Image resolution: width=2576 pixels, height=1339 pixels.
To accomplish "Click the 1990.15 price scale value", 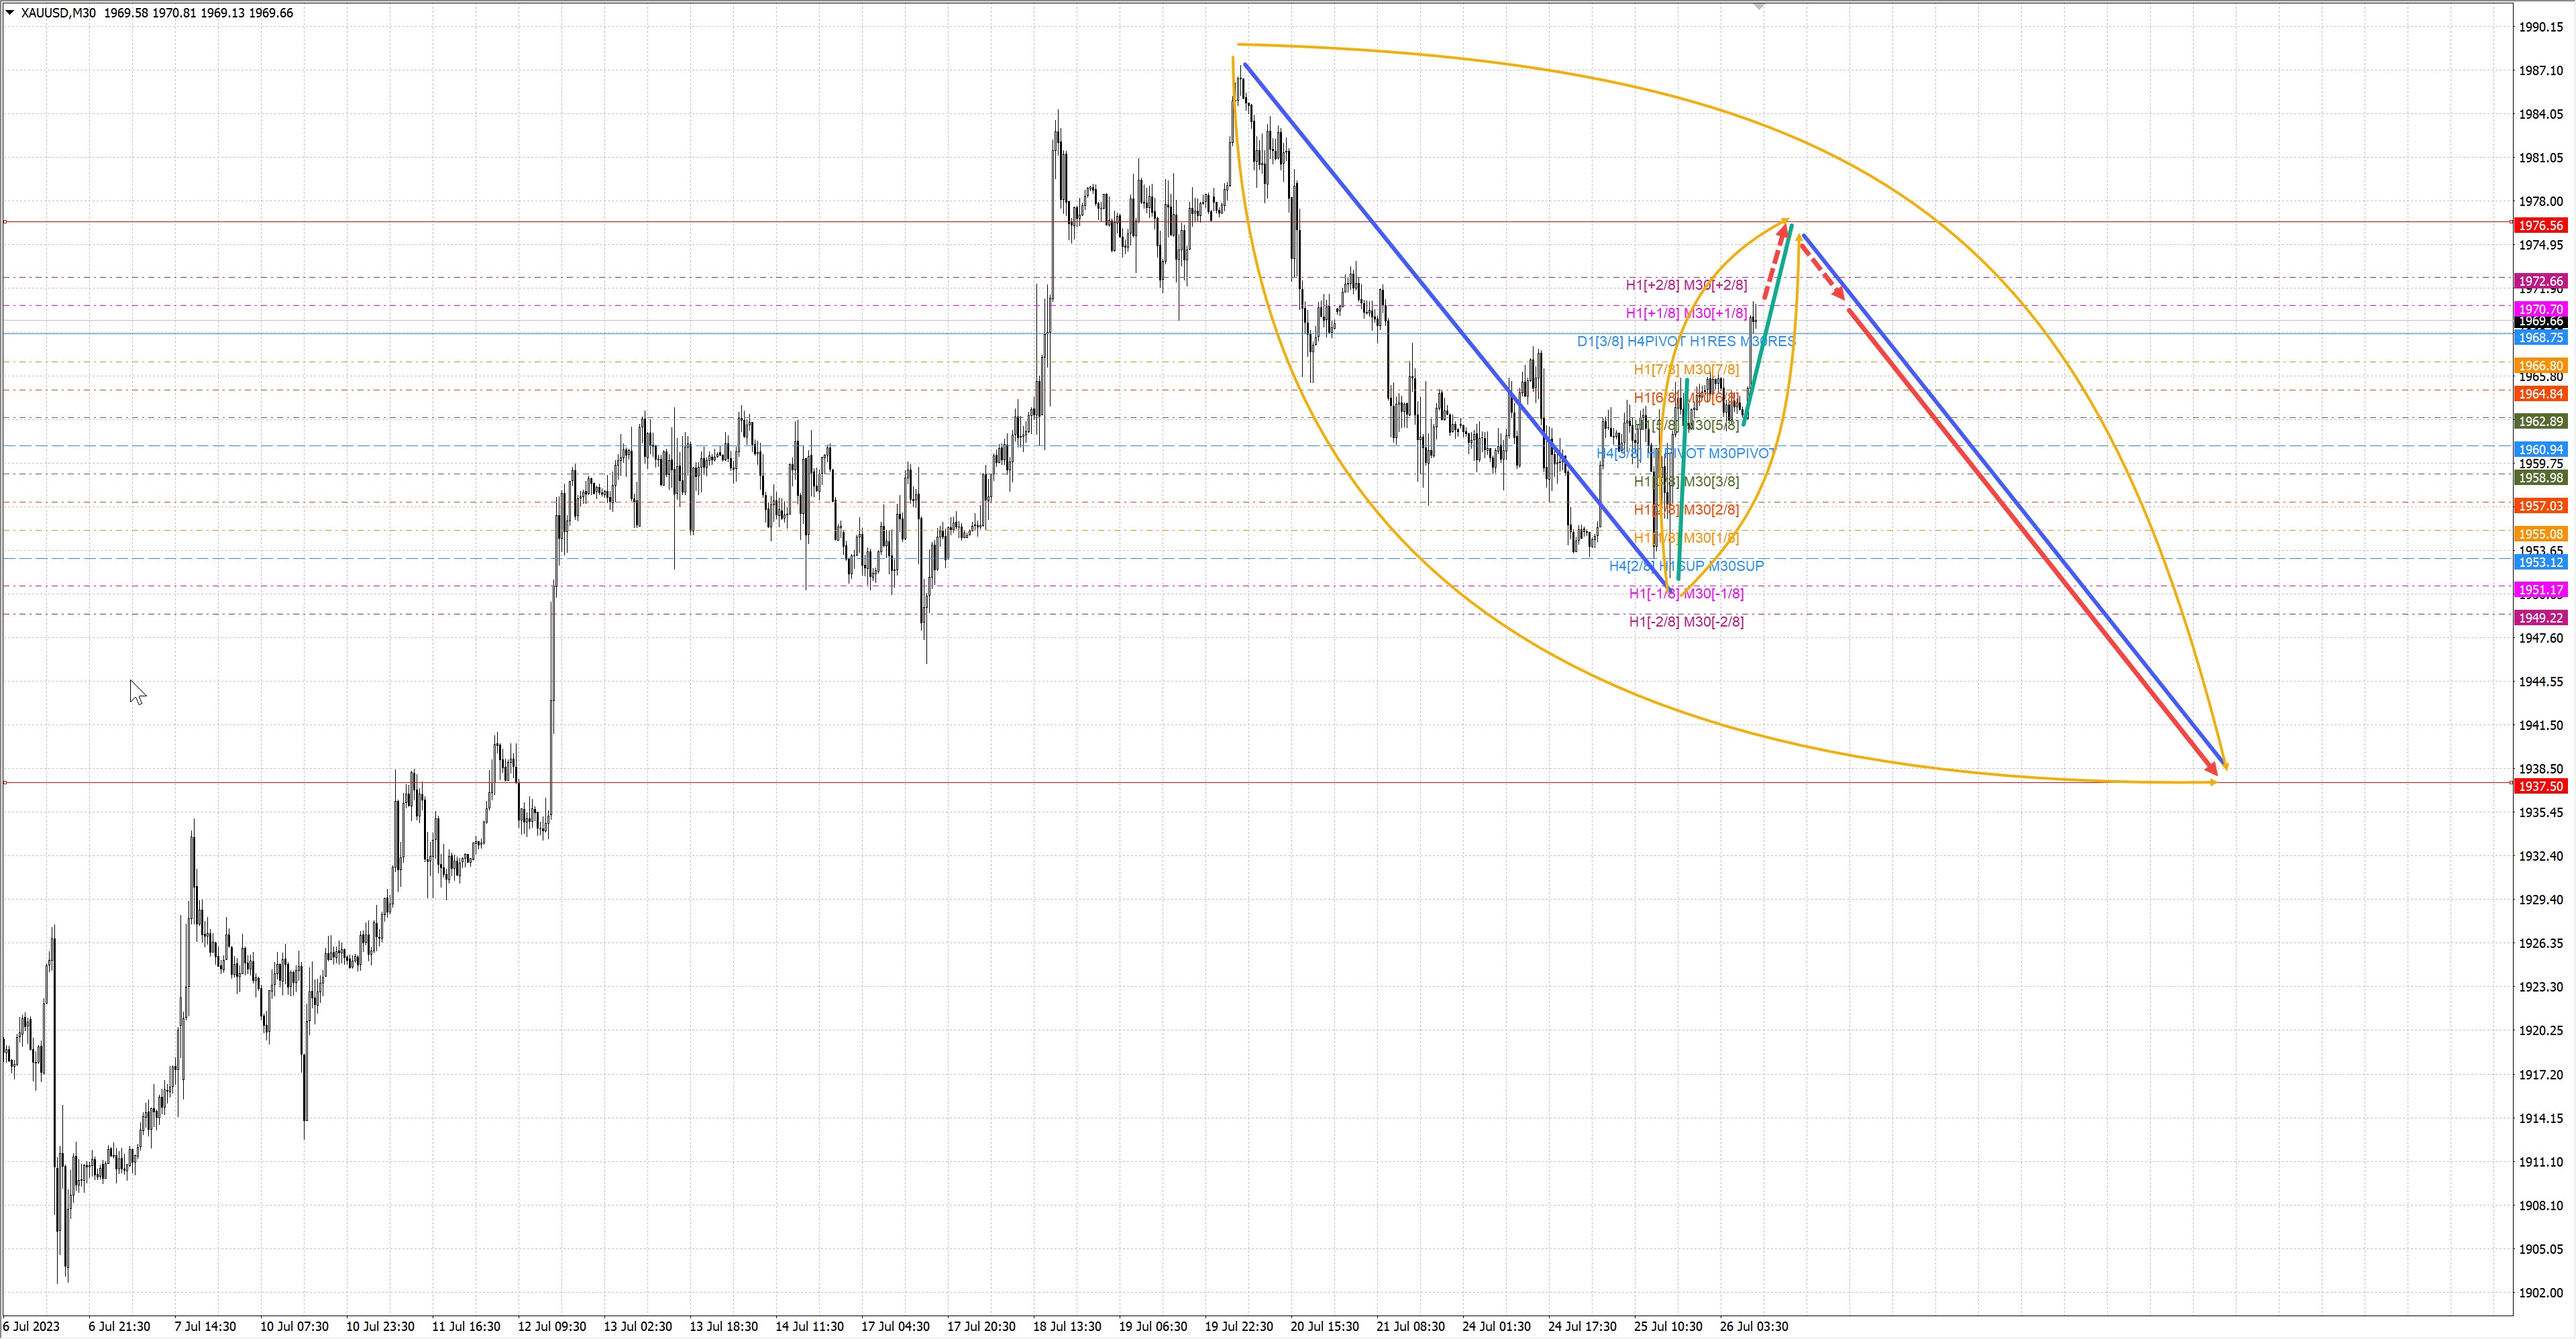I will [2540, 27].
